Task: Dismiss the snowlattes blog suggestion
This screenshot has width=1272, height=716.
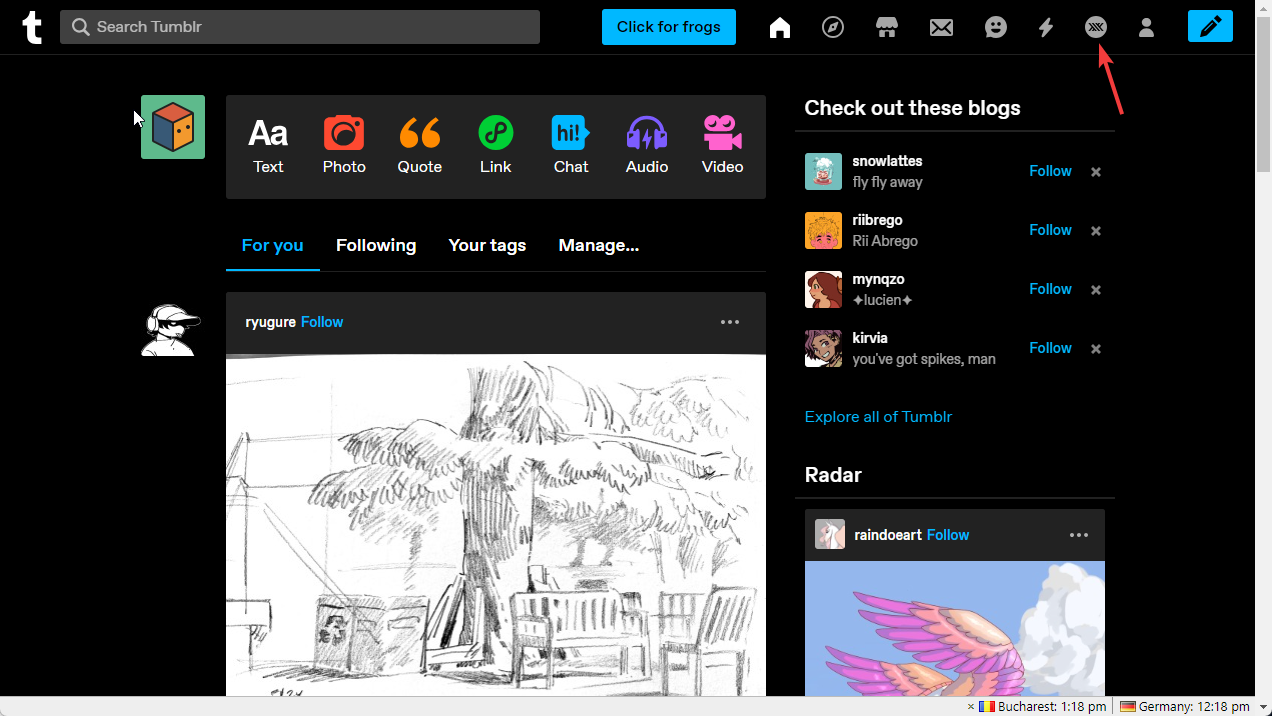Action: (x=1096, y=172)
